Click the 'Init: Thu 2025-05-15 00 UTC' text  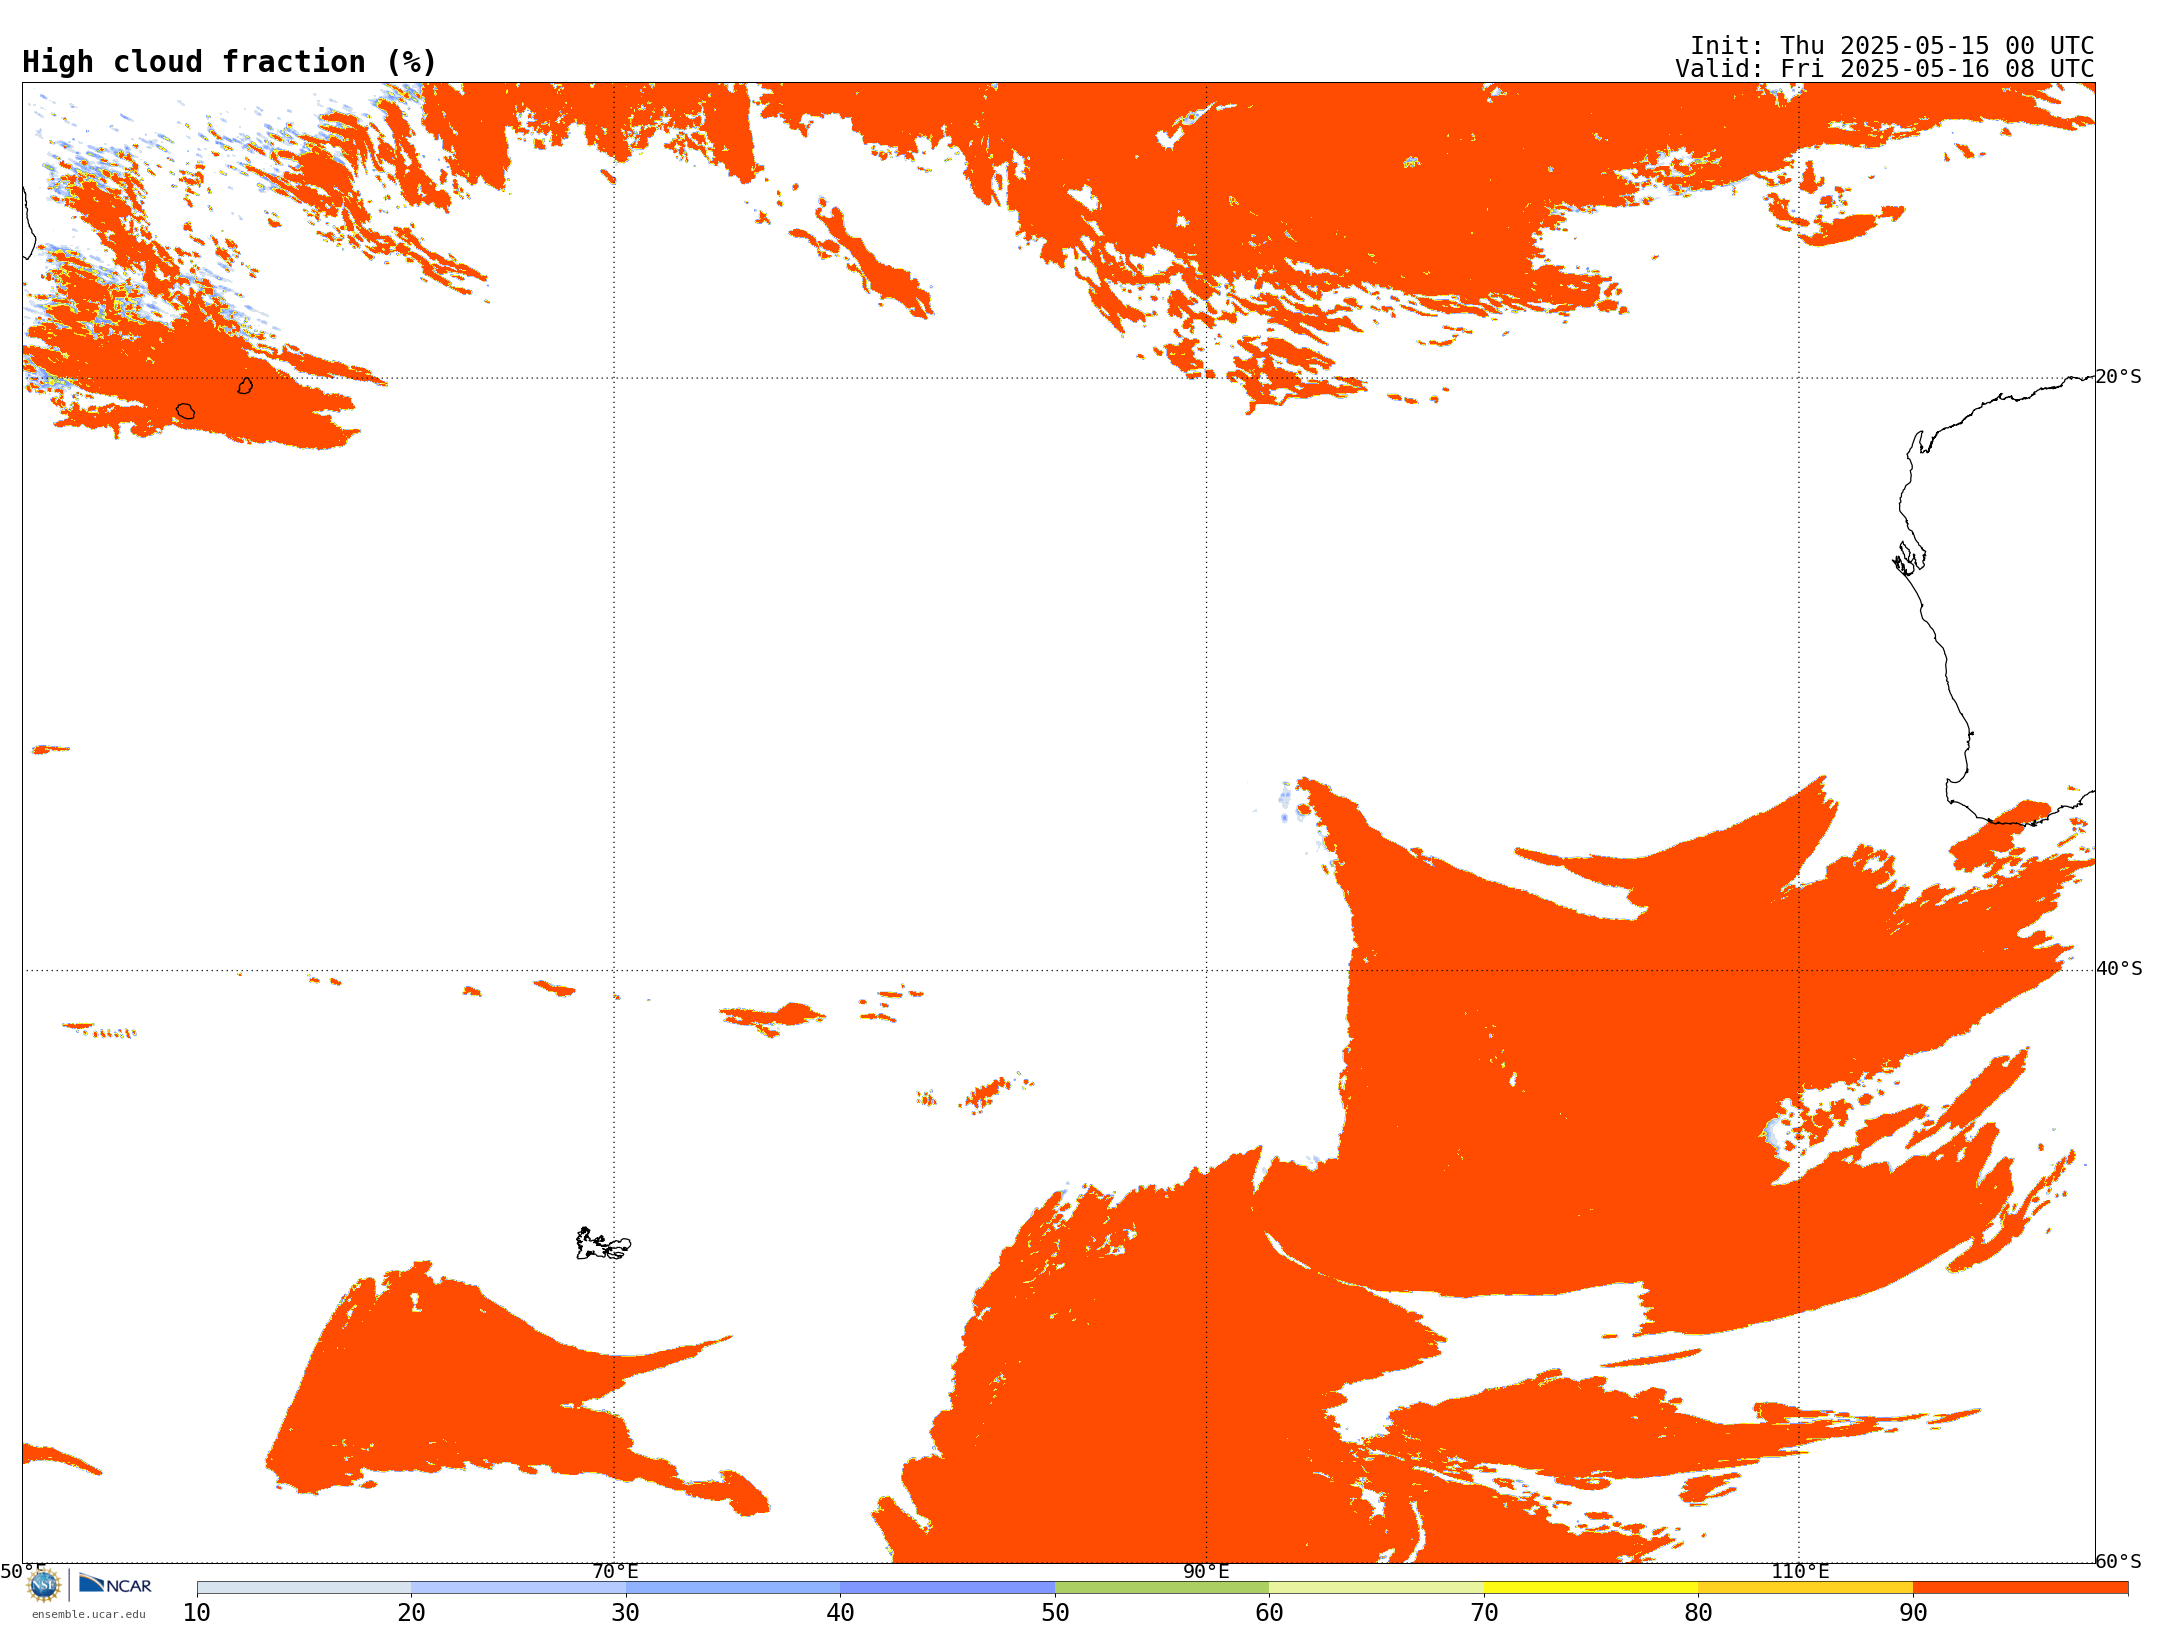[x=1892, y=46]
